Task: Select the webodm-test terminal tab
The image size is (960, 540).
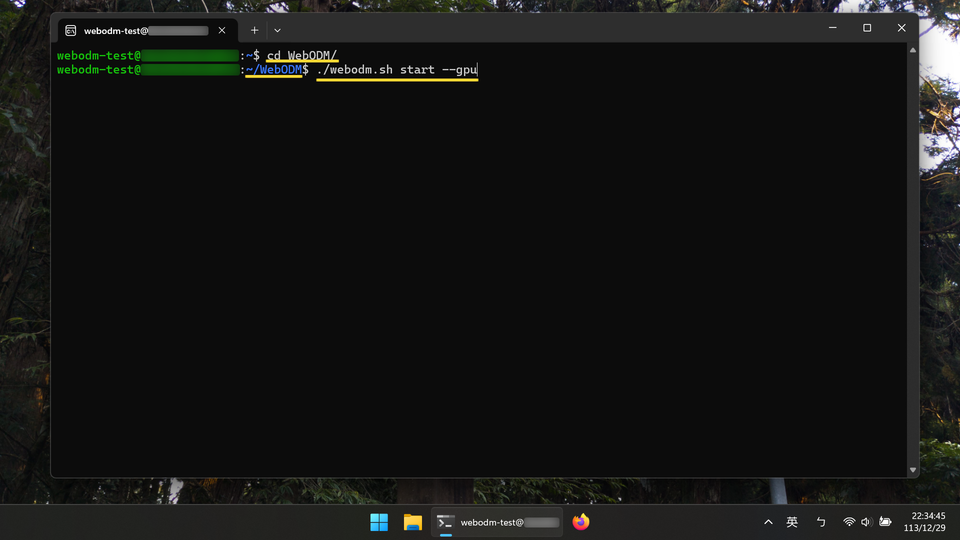Action: point(148,30)
